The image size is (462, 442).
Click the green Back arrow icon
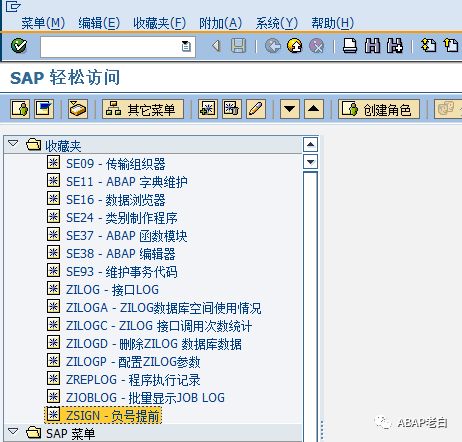tap(273, 46)
